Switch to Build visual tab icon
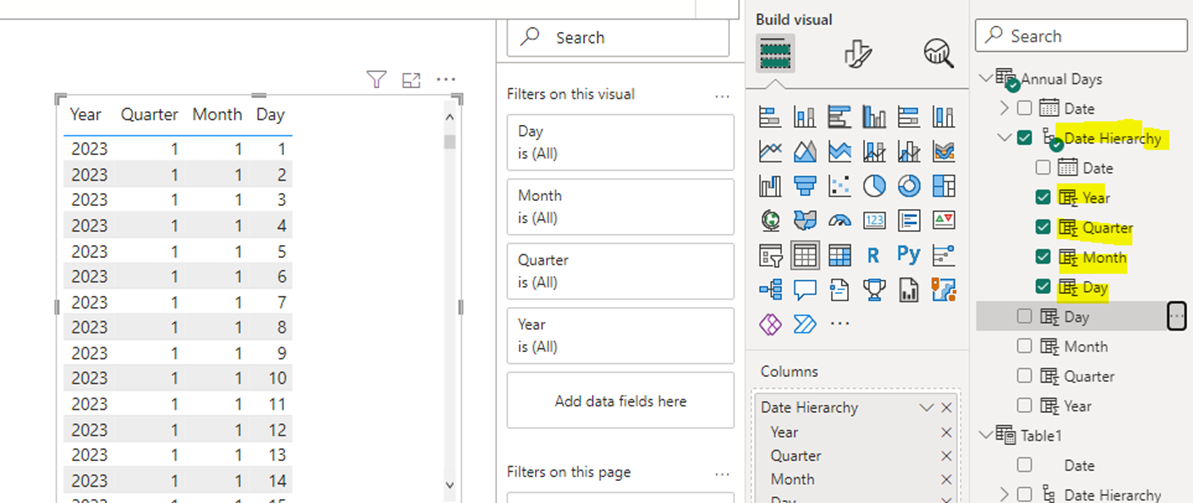The width and height of the screenshot is (1193, 503). (x=775, y=53)
